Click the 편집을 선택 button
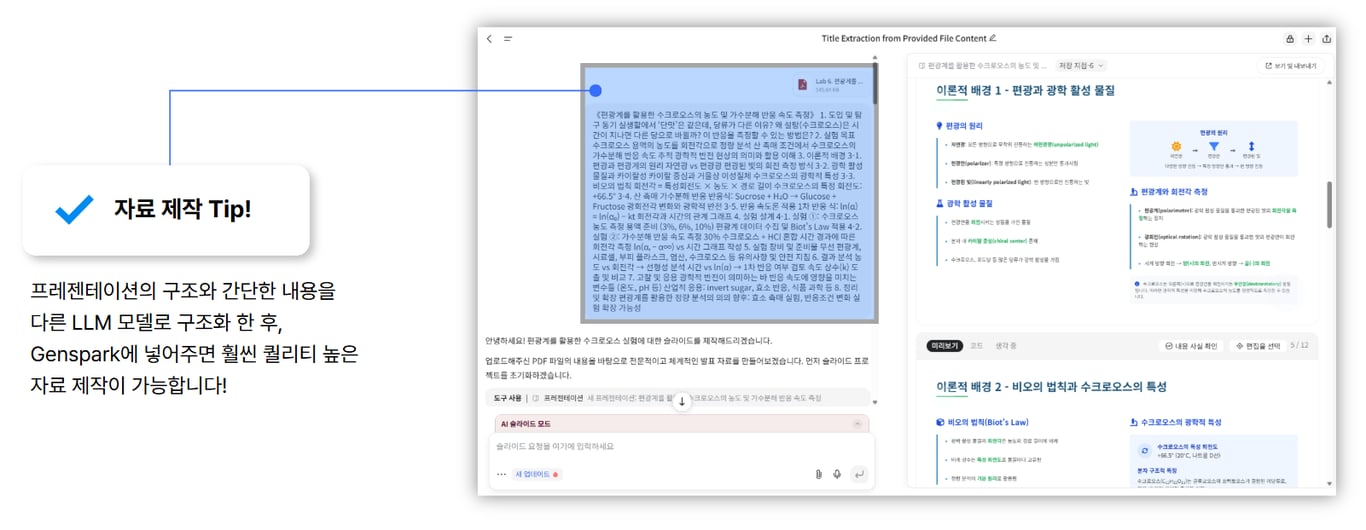The image size is (1366, 530). [x=1256, y=346]
